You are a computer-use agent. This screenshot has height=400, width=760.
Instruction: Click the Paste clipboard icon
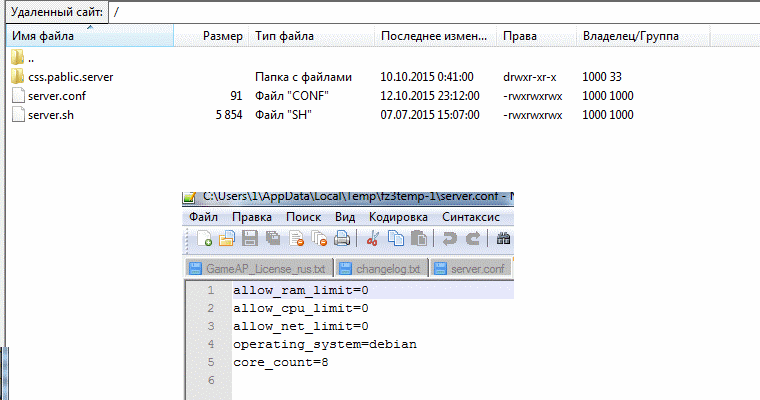419,239
